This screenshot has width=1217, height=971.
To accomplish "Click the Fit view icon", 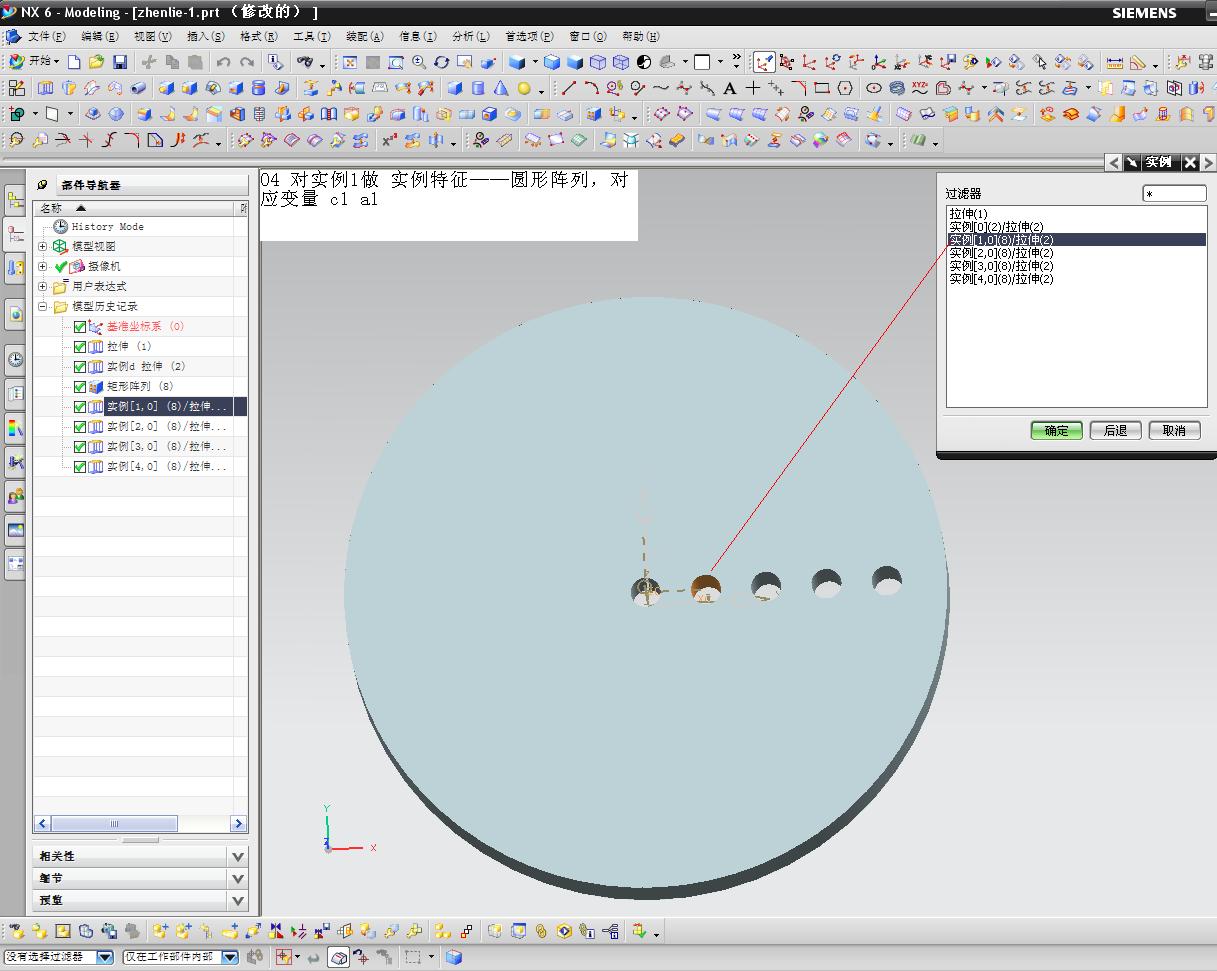I will [x=349, y=62].
